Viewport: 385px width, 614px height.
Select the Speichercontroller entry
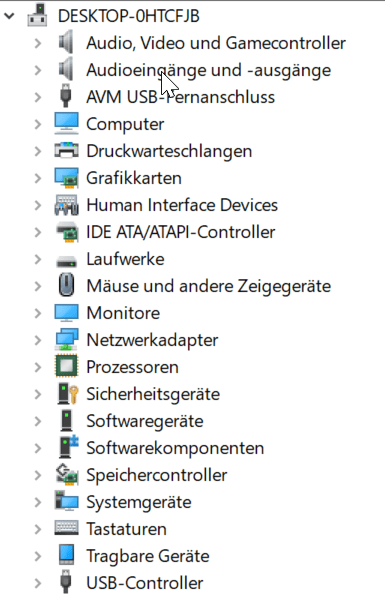pos(157,475)
